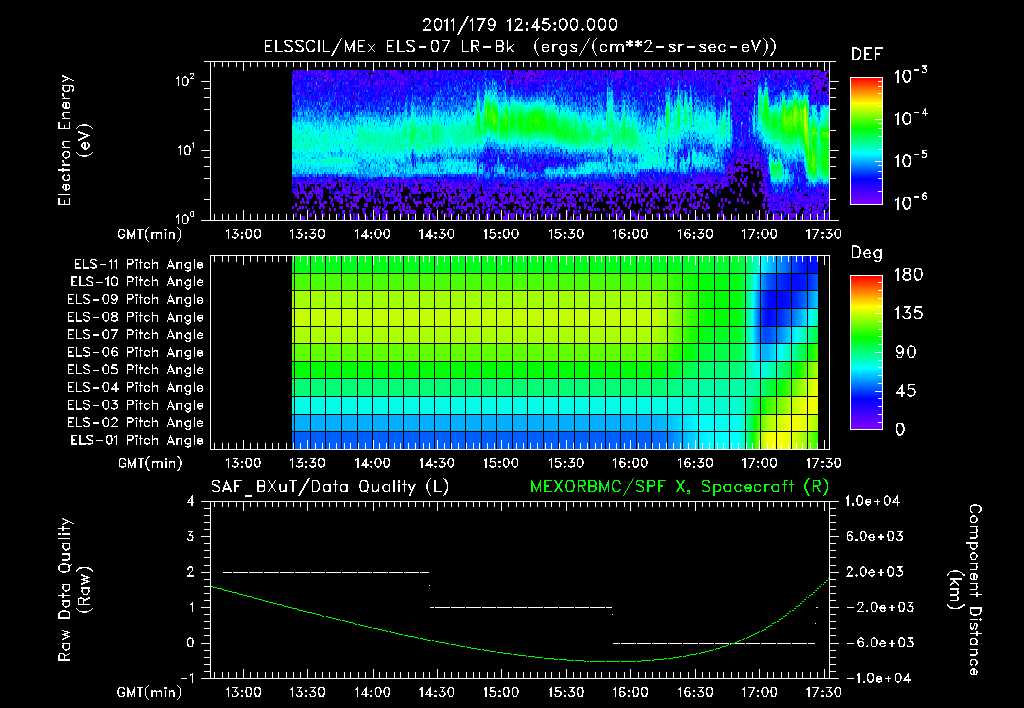
Task: Select the ELS-09 Pitch Angle row label
Action: tap(136, 300)
